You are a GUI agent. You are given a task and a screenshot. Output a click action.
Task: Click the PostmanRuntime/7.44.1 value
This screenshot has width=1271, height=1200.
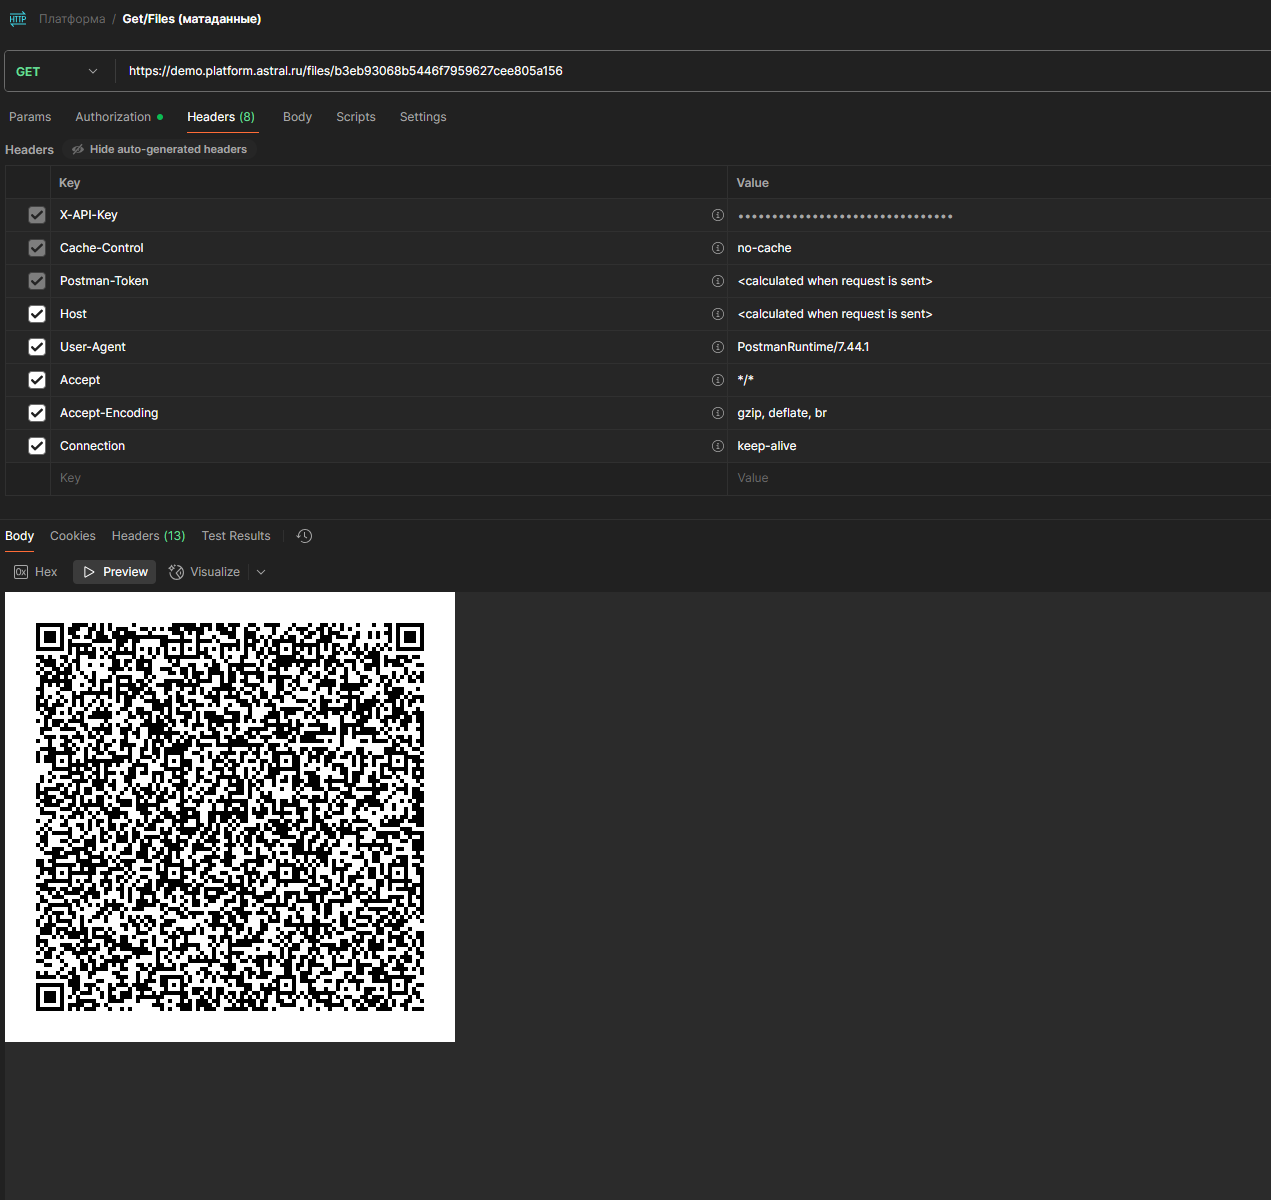(803, 347)
